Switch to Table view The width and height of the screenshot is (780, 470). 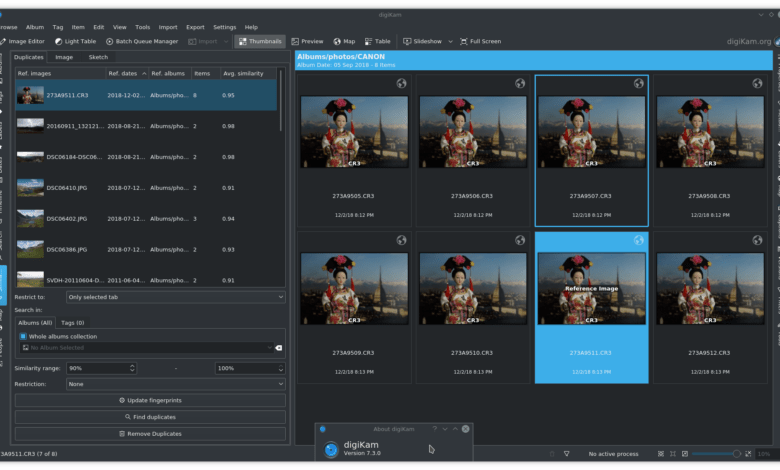(x=378, y=41)
